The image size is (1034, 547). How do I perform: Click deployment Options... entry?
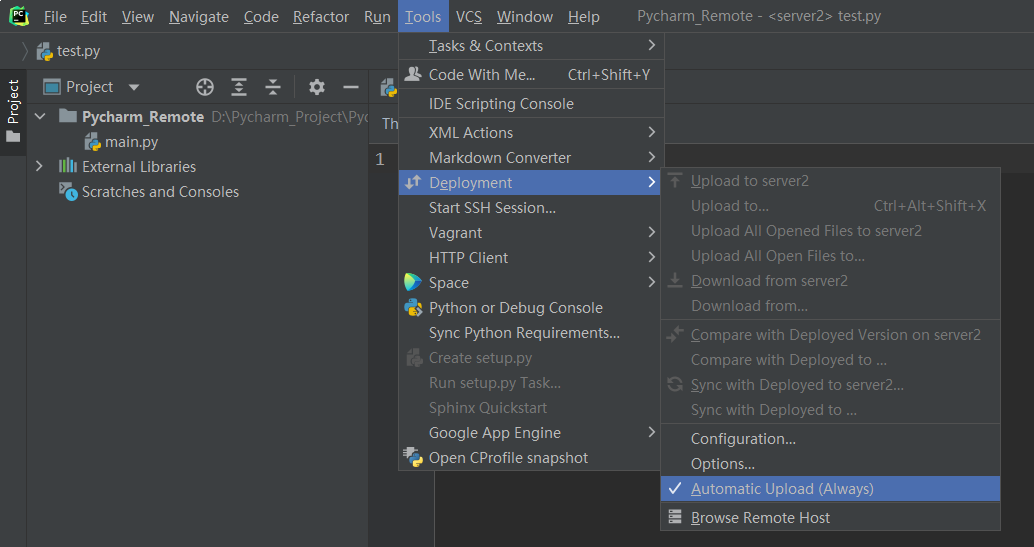pos(722,464)
